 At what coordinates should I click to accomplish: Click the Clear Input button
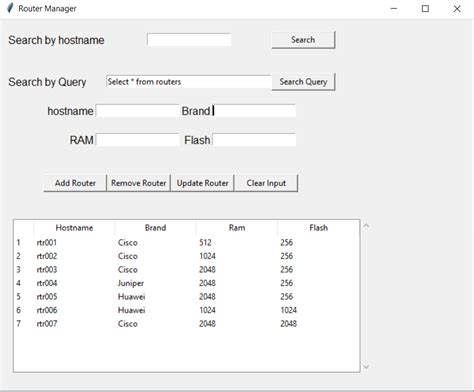click(x=266, y=183)
